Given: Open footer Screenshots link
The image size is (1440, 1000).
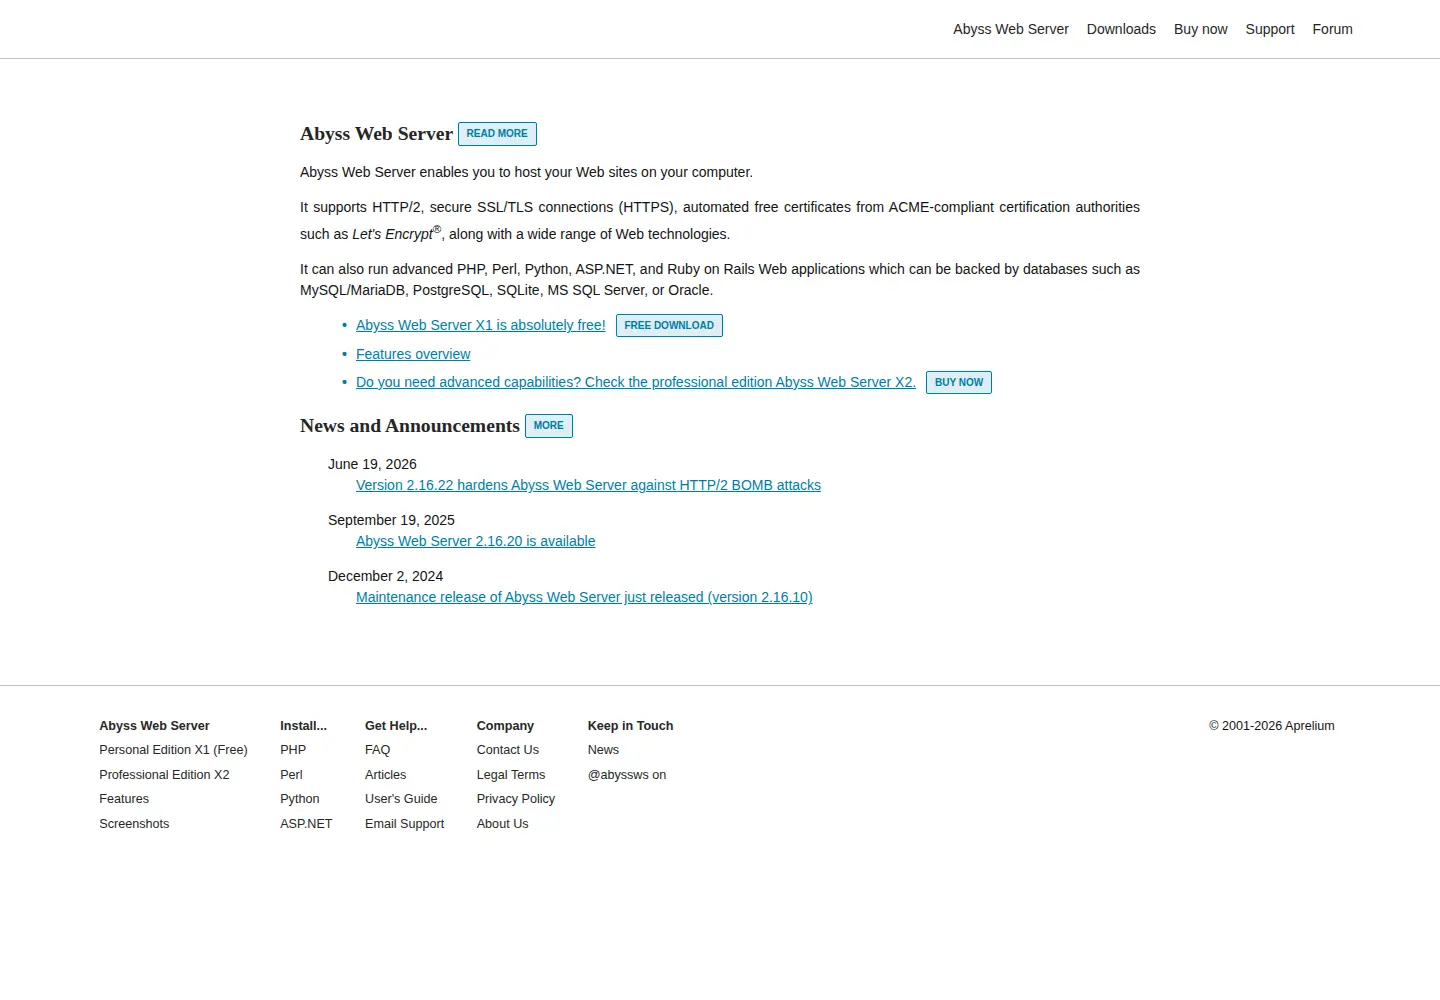Looking at the screenshot, I should [x=134, y=824].
